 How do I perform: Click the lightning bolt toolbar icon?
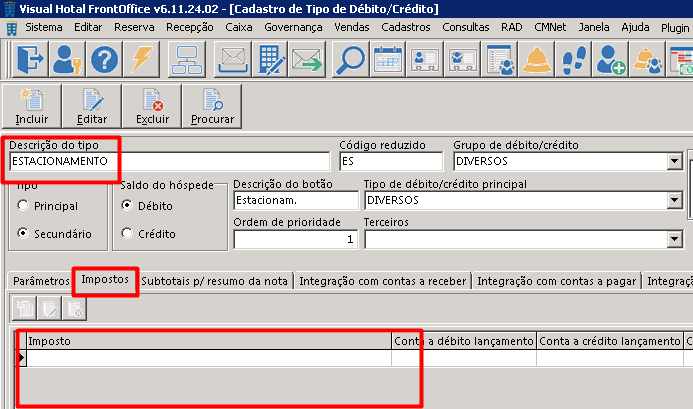tap(141, 59)
